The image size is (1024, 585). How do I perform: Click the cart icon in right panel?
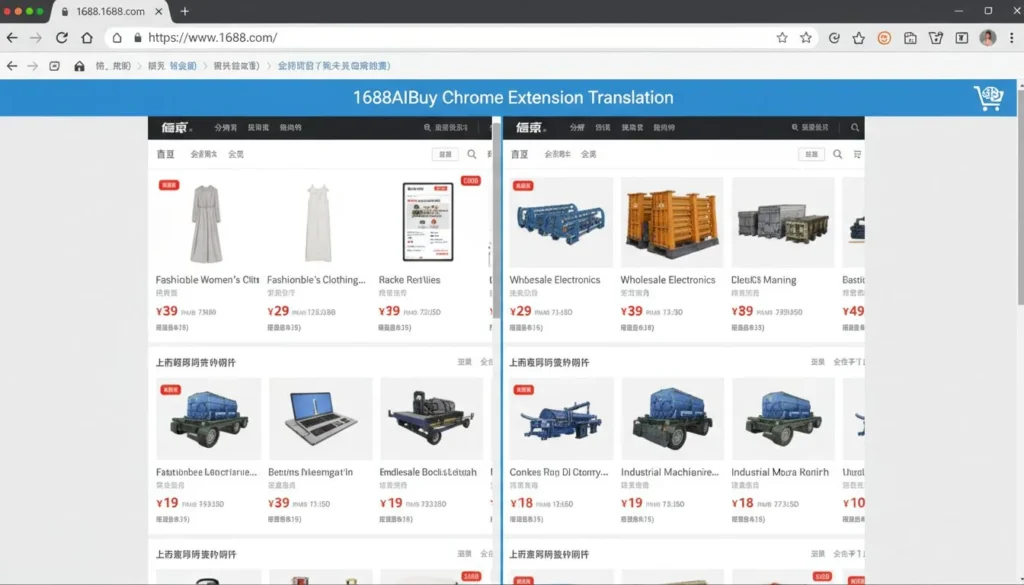point(857,154)
